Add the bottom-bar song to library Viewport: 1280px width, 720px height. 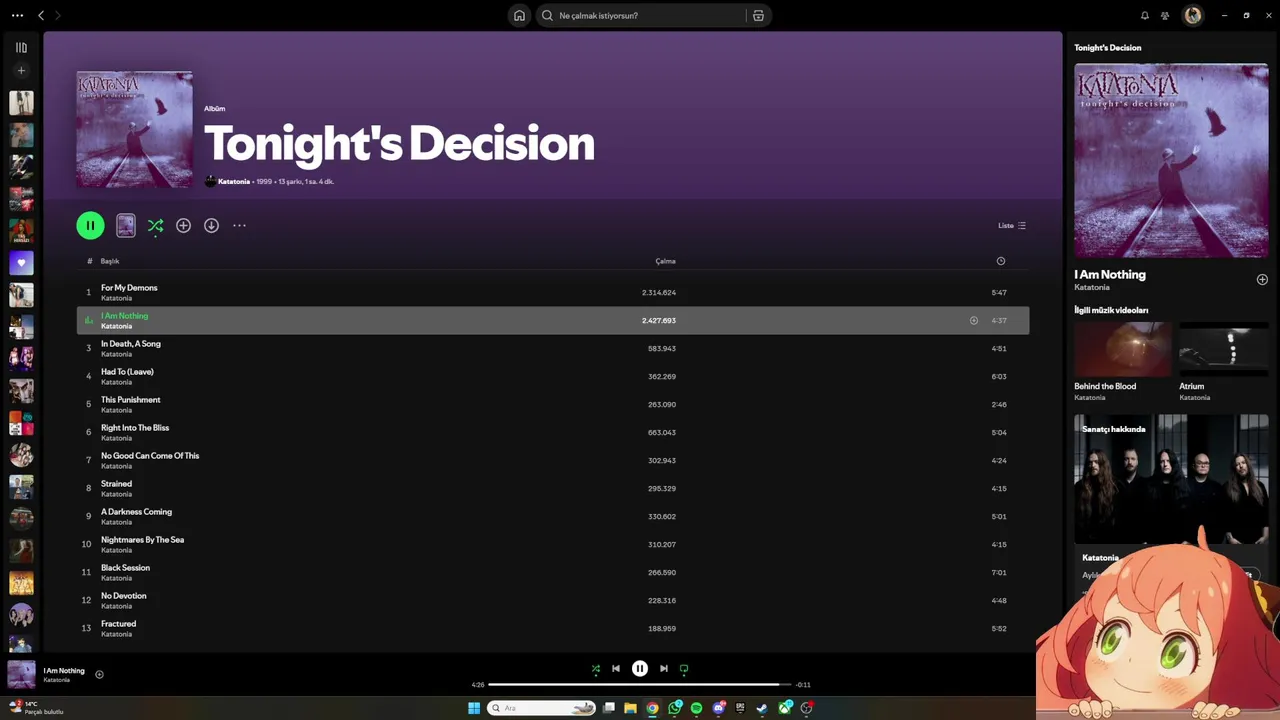pos(99,674)
